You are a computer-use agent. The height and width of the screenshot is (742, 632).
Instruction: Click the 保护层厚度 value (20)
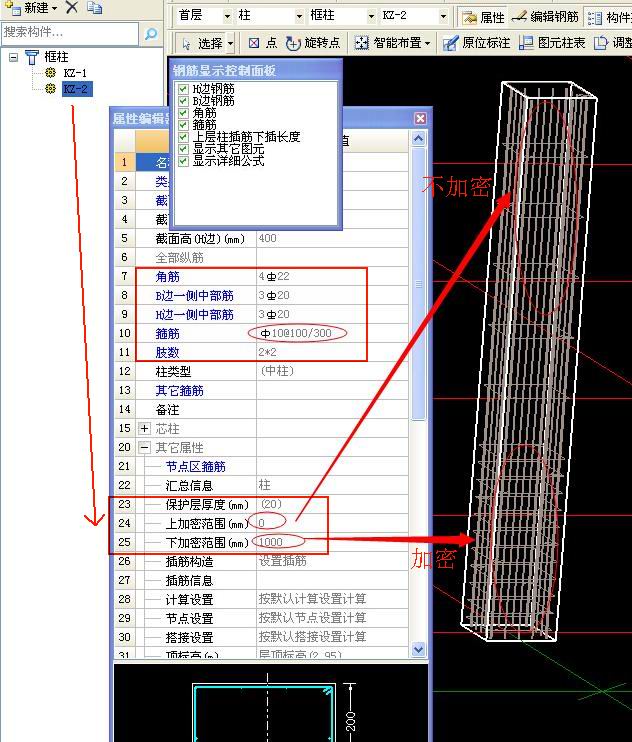(x=271, y=504)
